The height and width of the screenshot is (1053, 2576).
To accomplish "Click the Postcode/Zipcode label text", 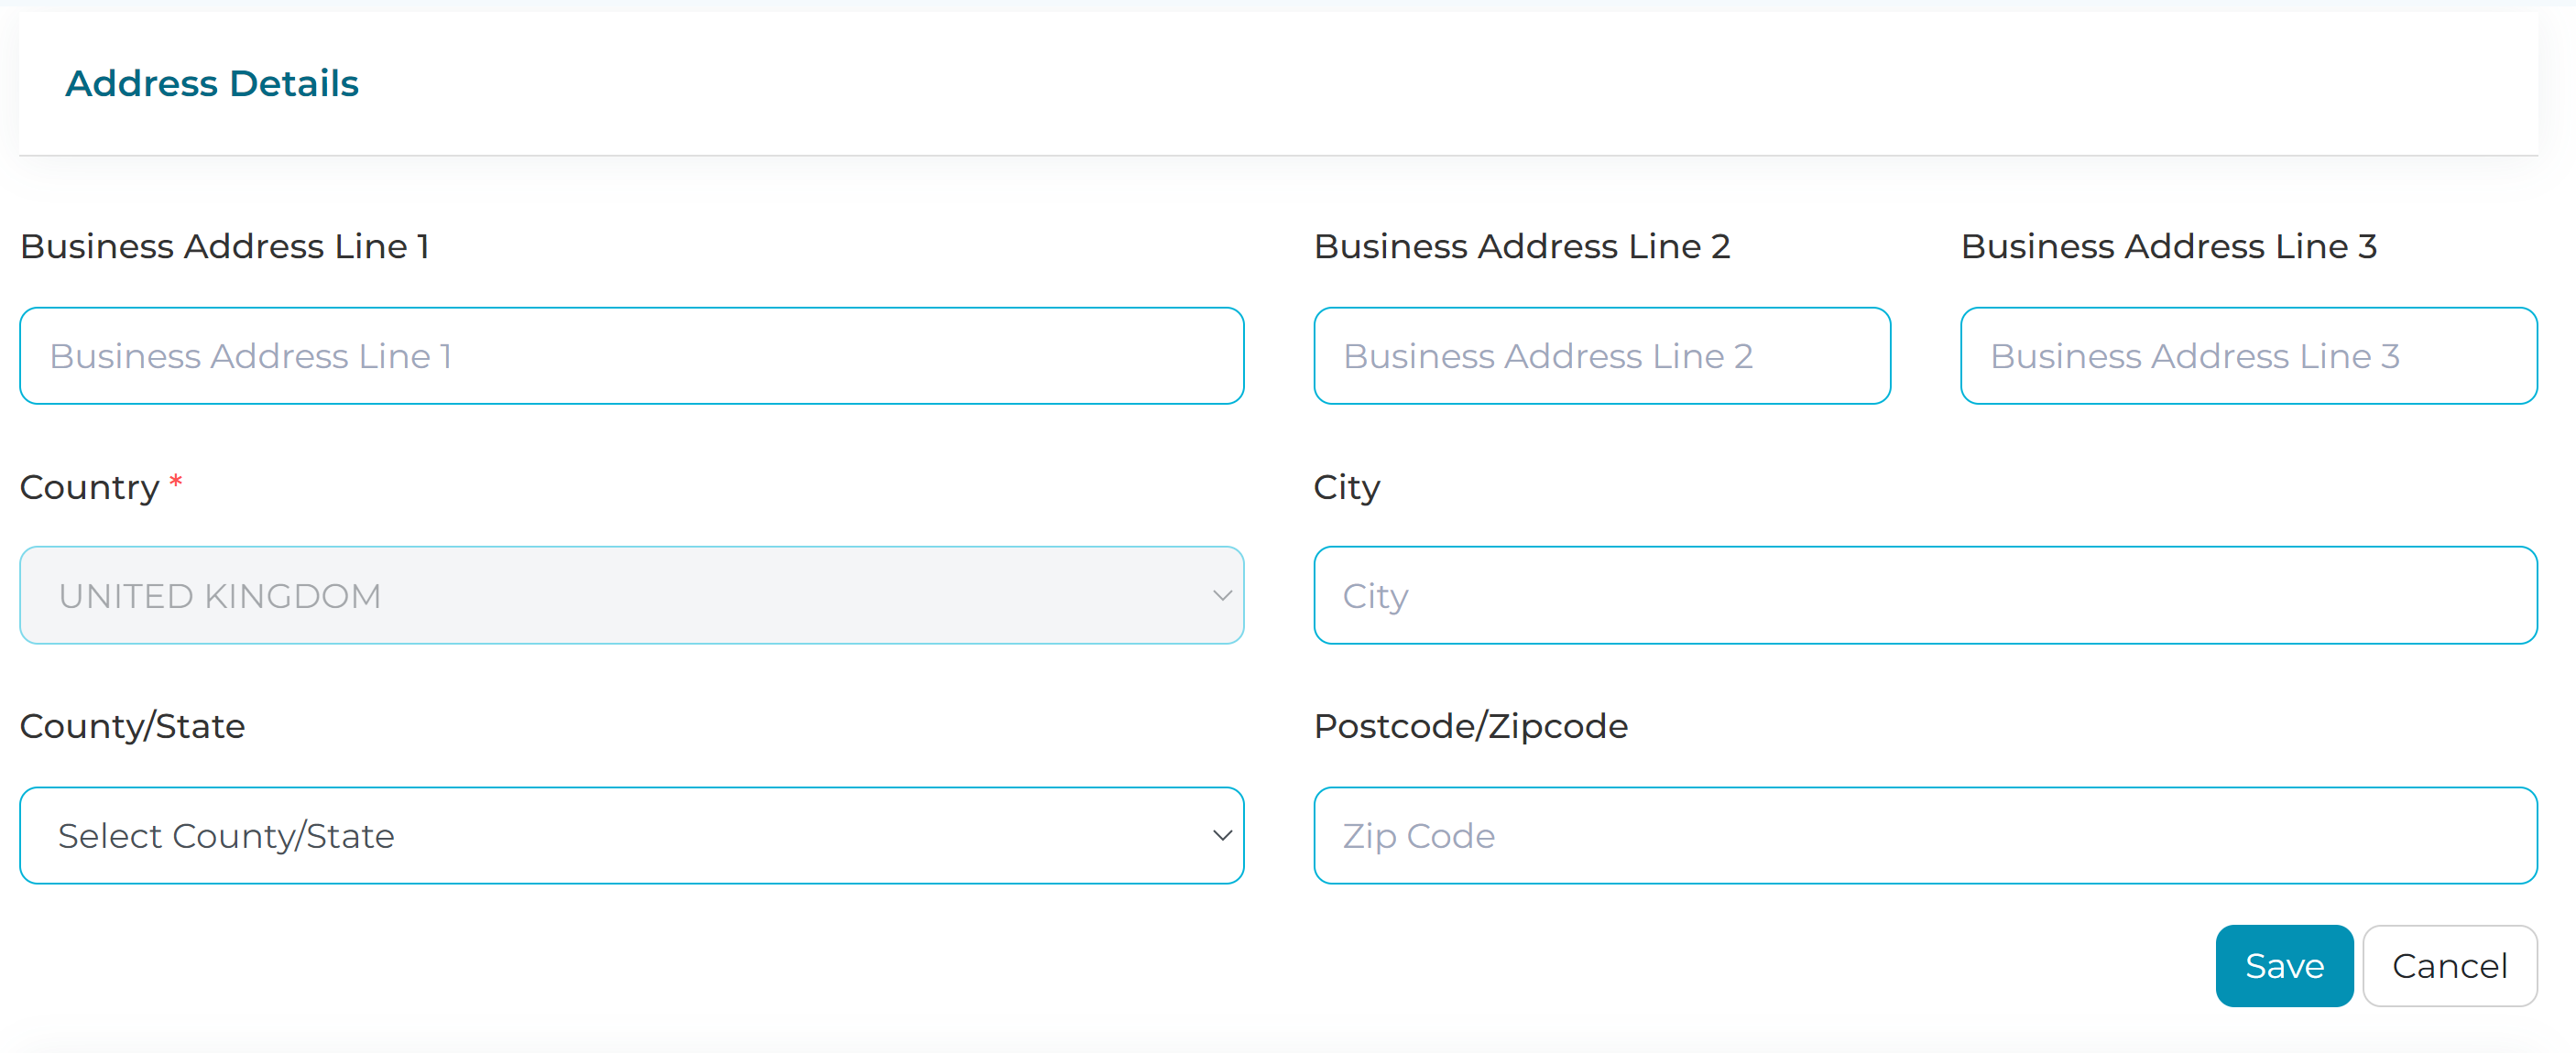I will pos(1471,727).
